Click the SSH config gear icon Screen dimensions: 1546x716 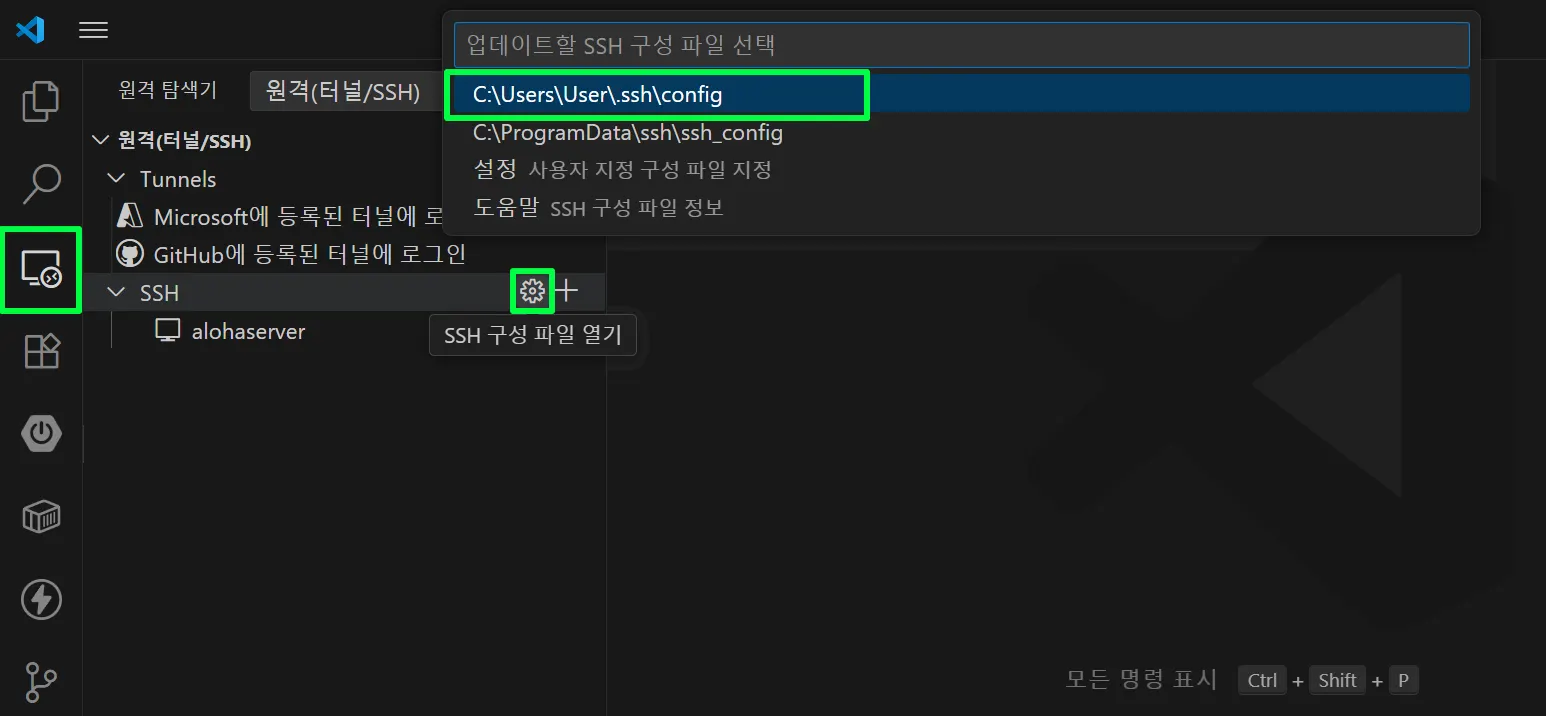532,291
